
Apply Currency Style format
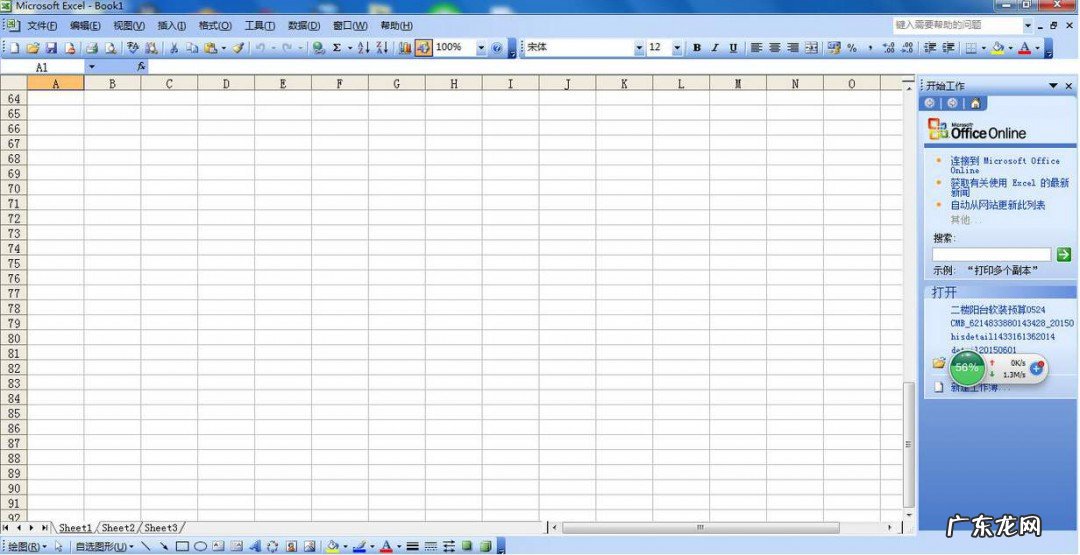(x=834, y=48)
